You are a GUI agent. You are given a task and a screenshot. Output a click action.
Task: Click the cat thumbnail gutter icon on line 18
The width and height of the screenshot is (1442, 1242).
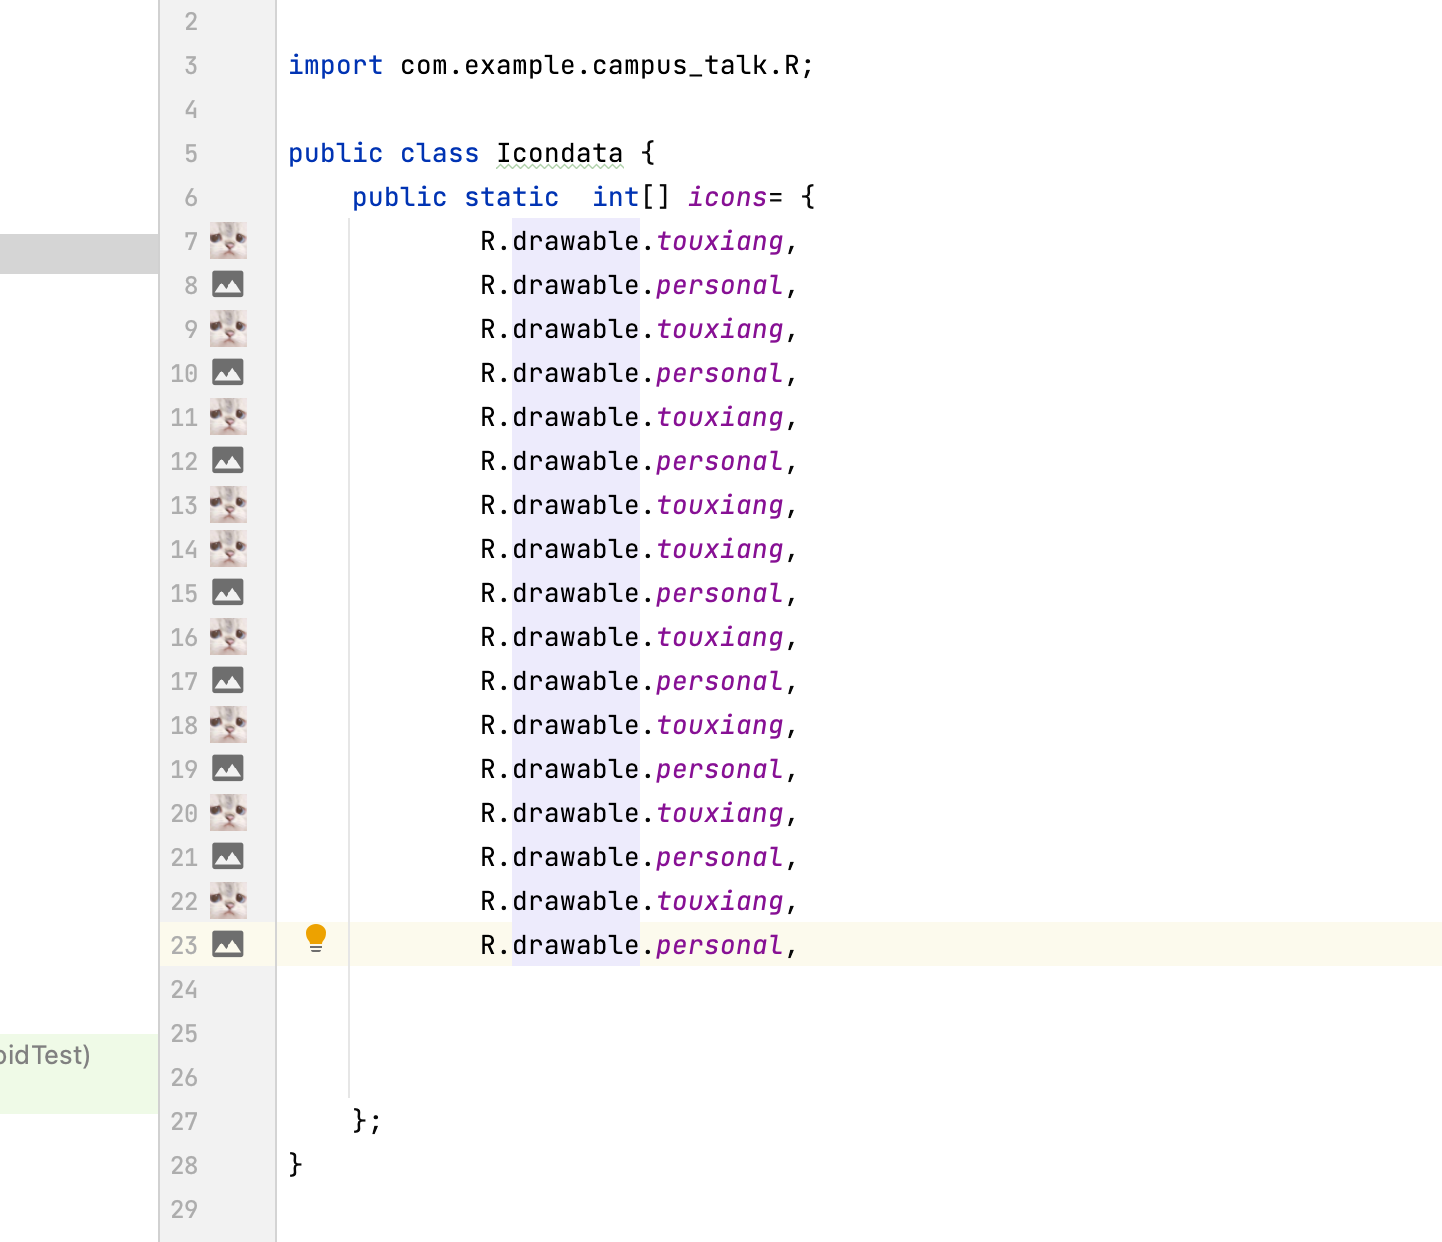(228, 725)
